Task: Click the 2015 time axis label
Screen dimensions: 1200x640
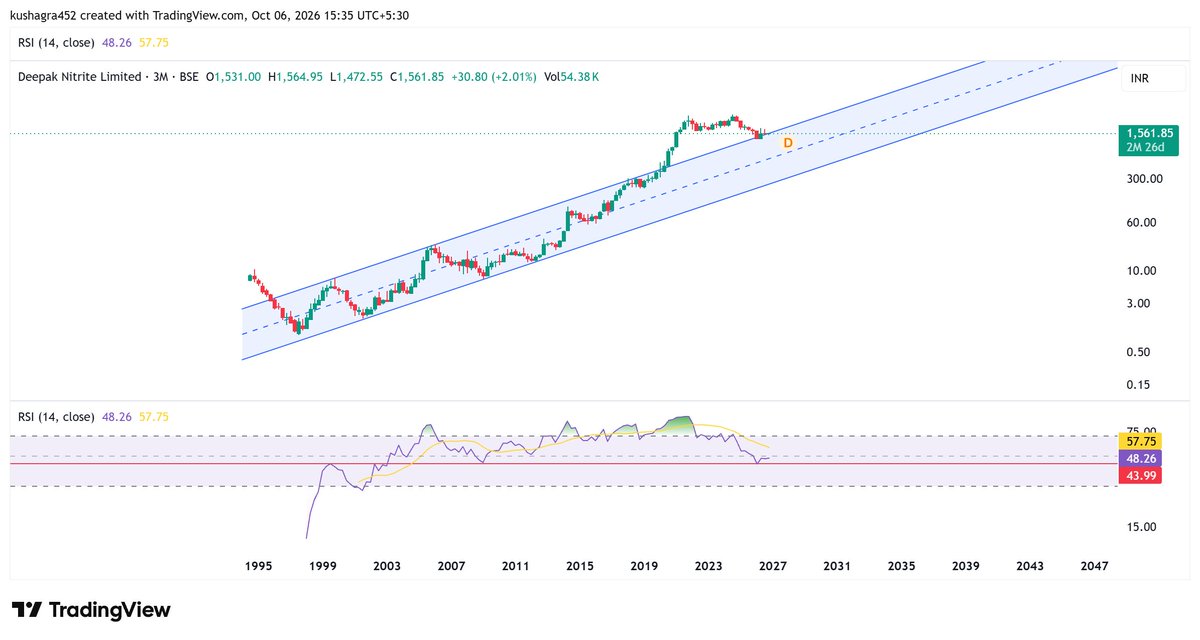Action: [580, 566]
